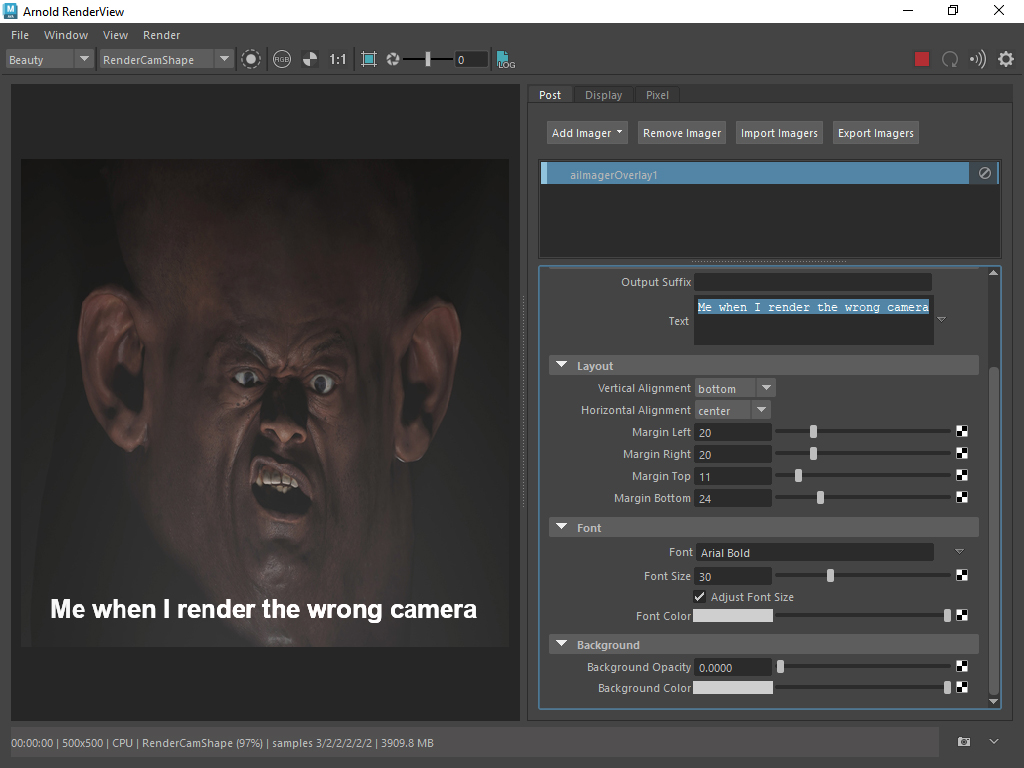The image size is (1024, 768).
Task: Click the snapshot camera icon in status bar
Action: point(964,742)
